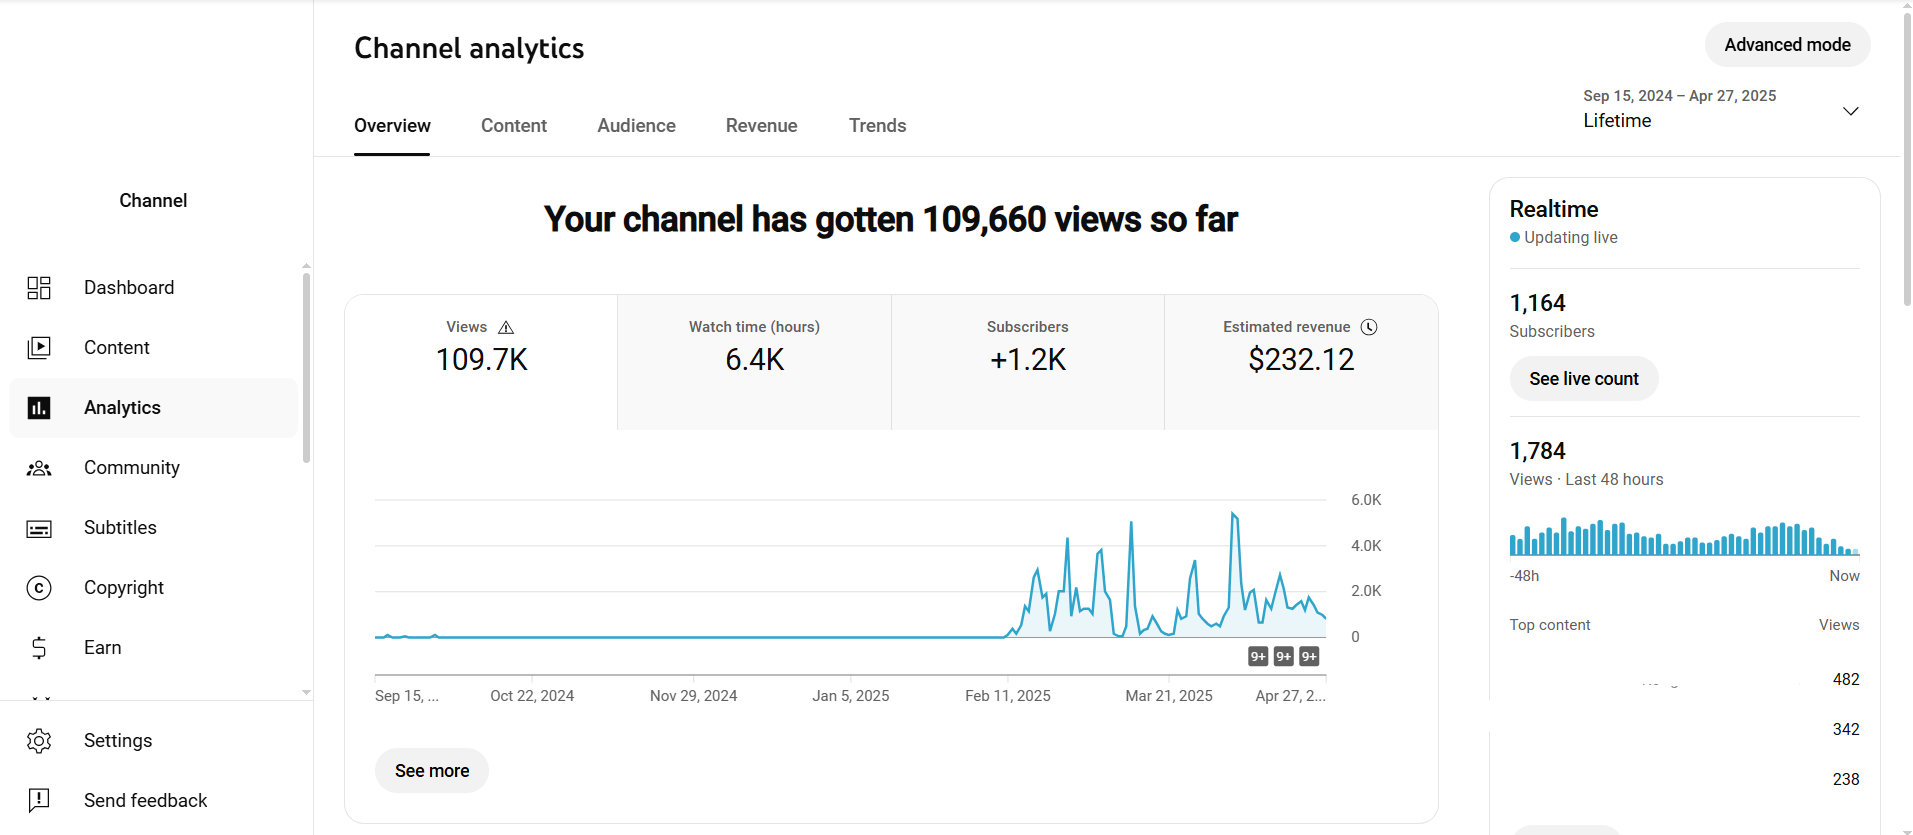The image size is (1913, 835).
Task: Click the See more button under chart
Action: 432,771
